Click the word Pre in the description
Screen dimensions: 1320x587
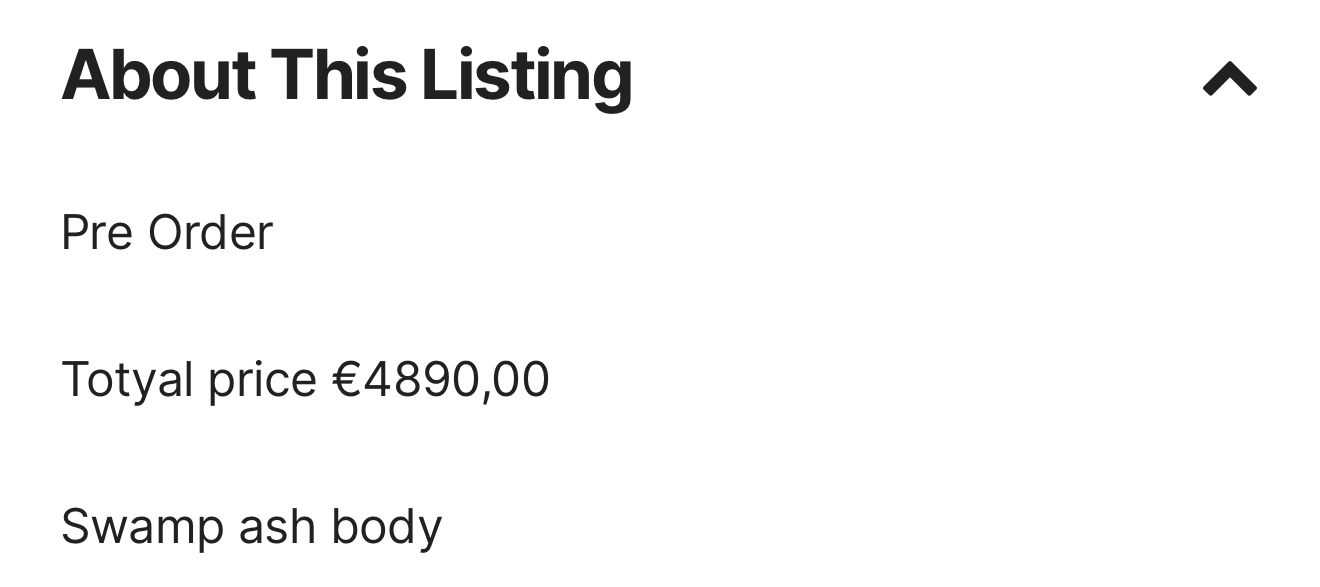[x=98, y=233]
